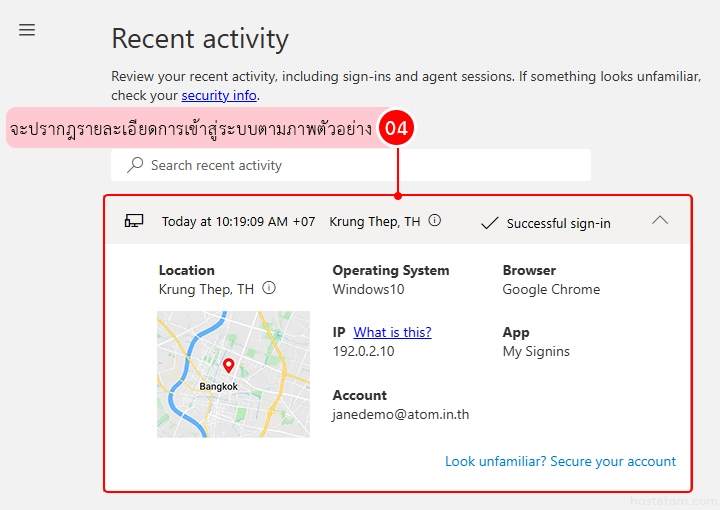The width and height of the screenshot is (720, 510).
Task: Click the desktop device icon in sign-in row
Action: click(x=134, y=221)
